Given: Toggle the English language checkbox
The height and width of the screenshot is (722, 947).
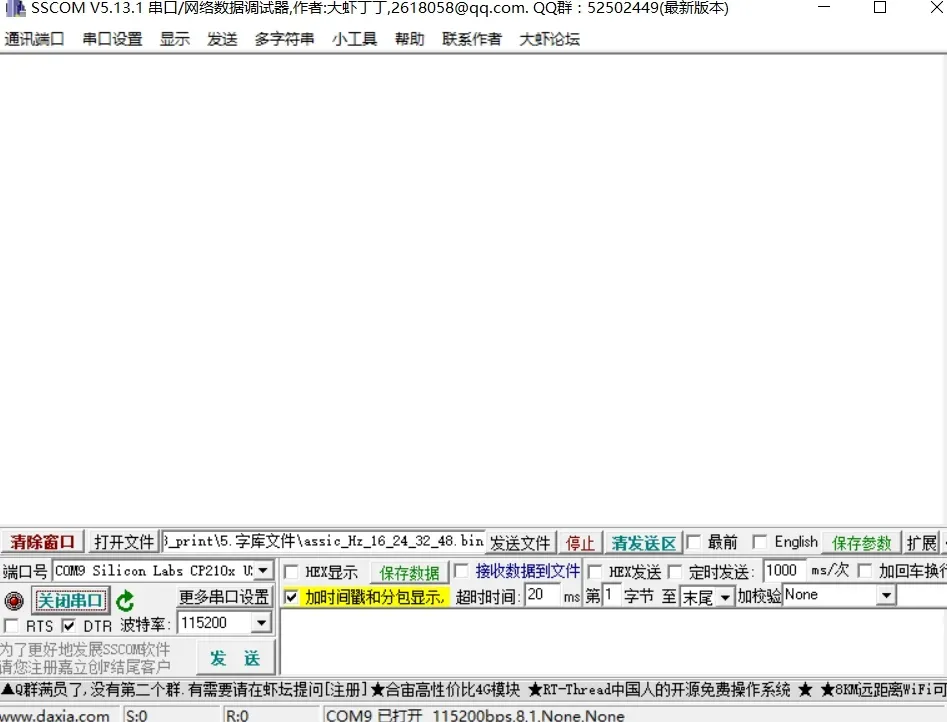Looking at the screenshot, I should (760, 542).
